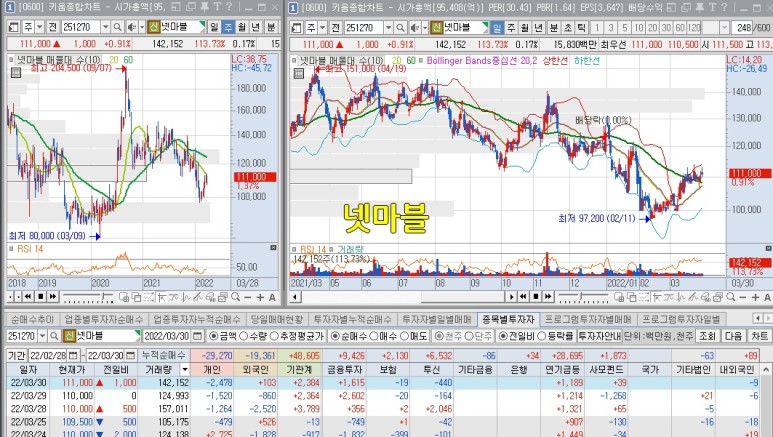Click T font icon in left chart title bar

pos(217,7)
